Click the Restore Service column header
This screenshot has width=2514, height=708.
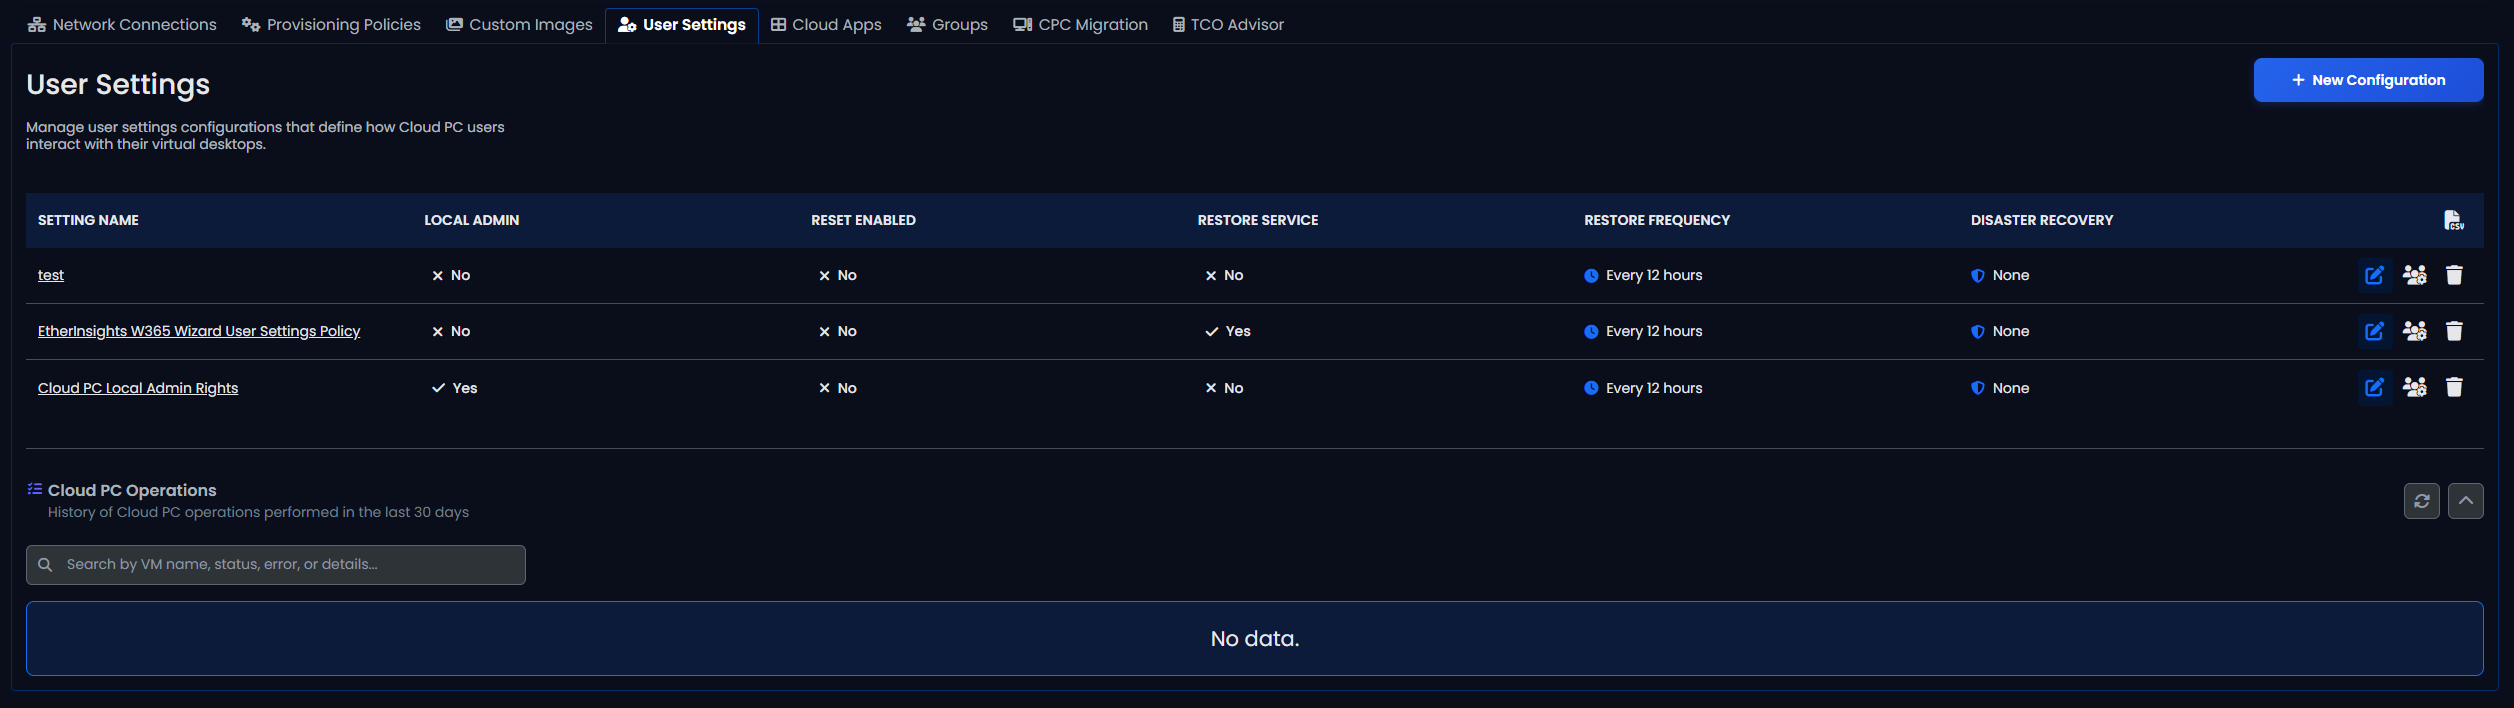point(1257,220)
